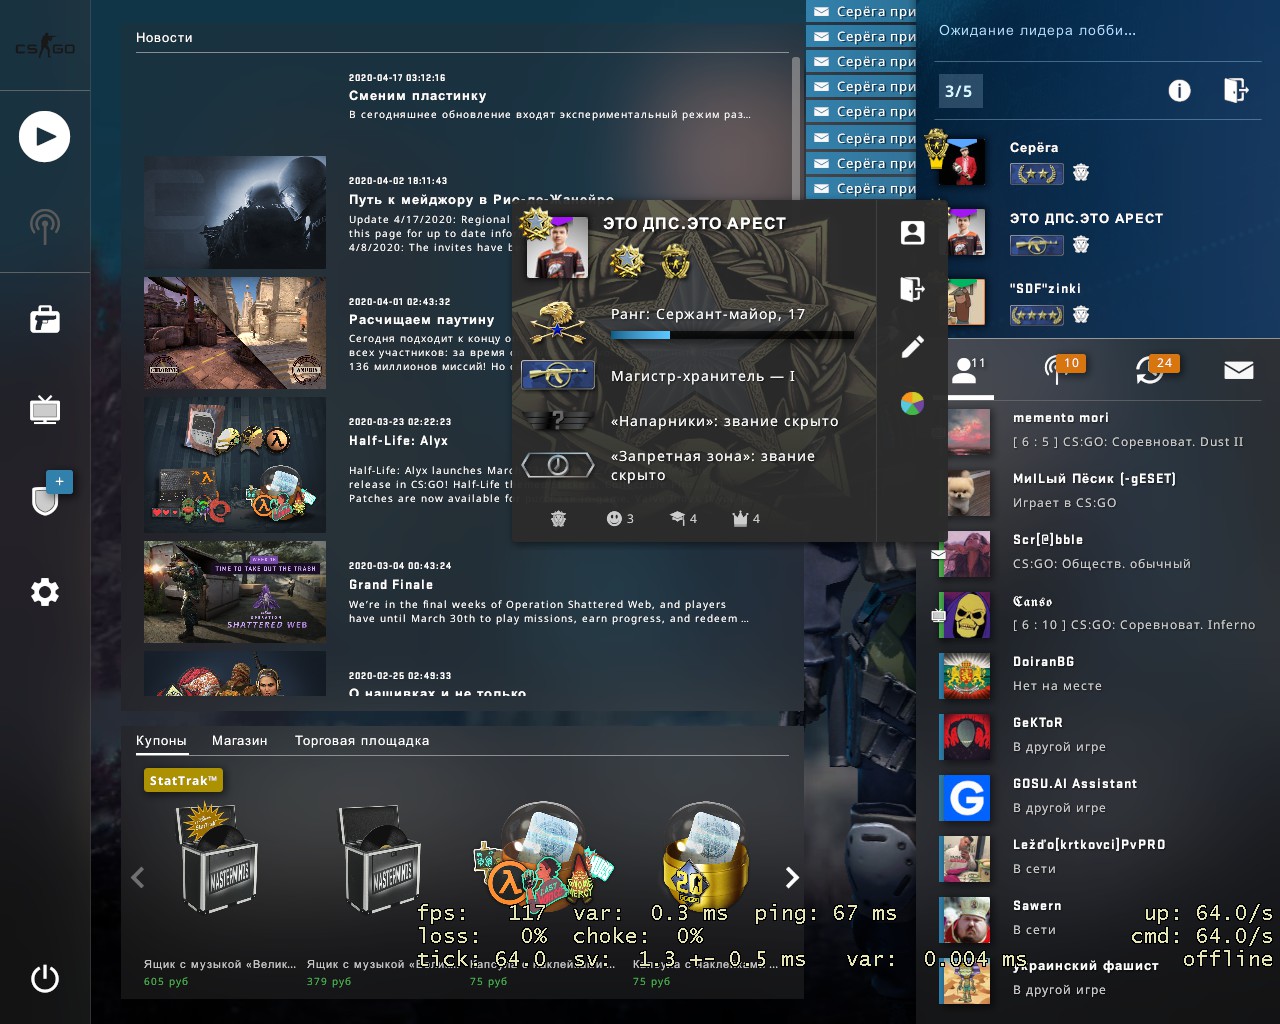This screenshot has height=1024, width=1280.
Task: Open the news article "Сменим пластинку"
Action: point(418,96)
